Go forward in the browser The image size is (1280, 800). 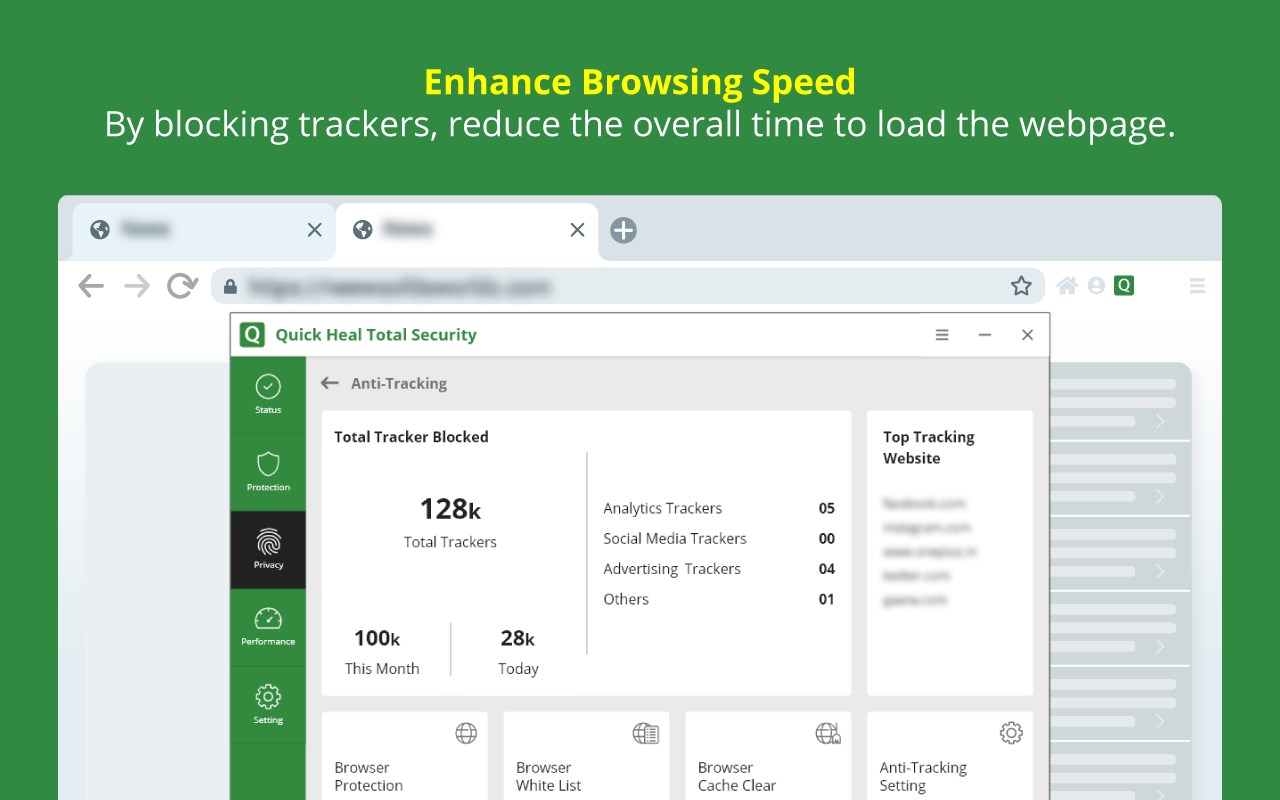137,286
